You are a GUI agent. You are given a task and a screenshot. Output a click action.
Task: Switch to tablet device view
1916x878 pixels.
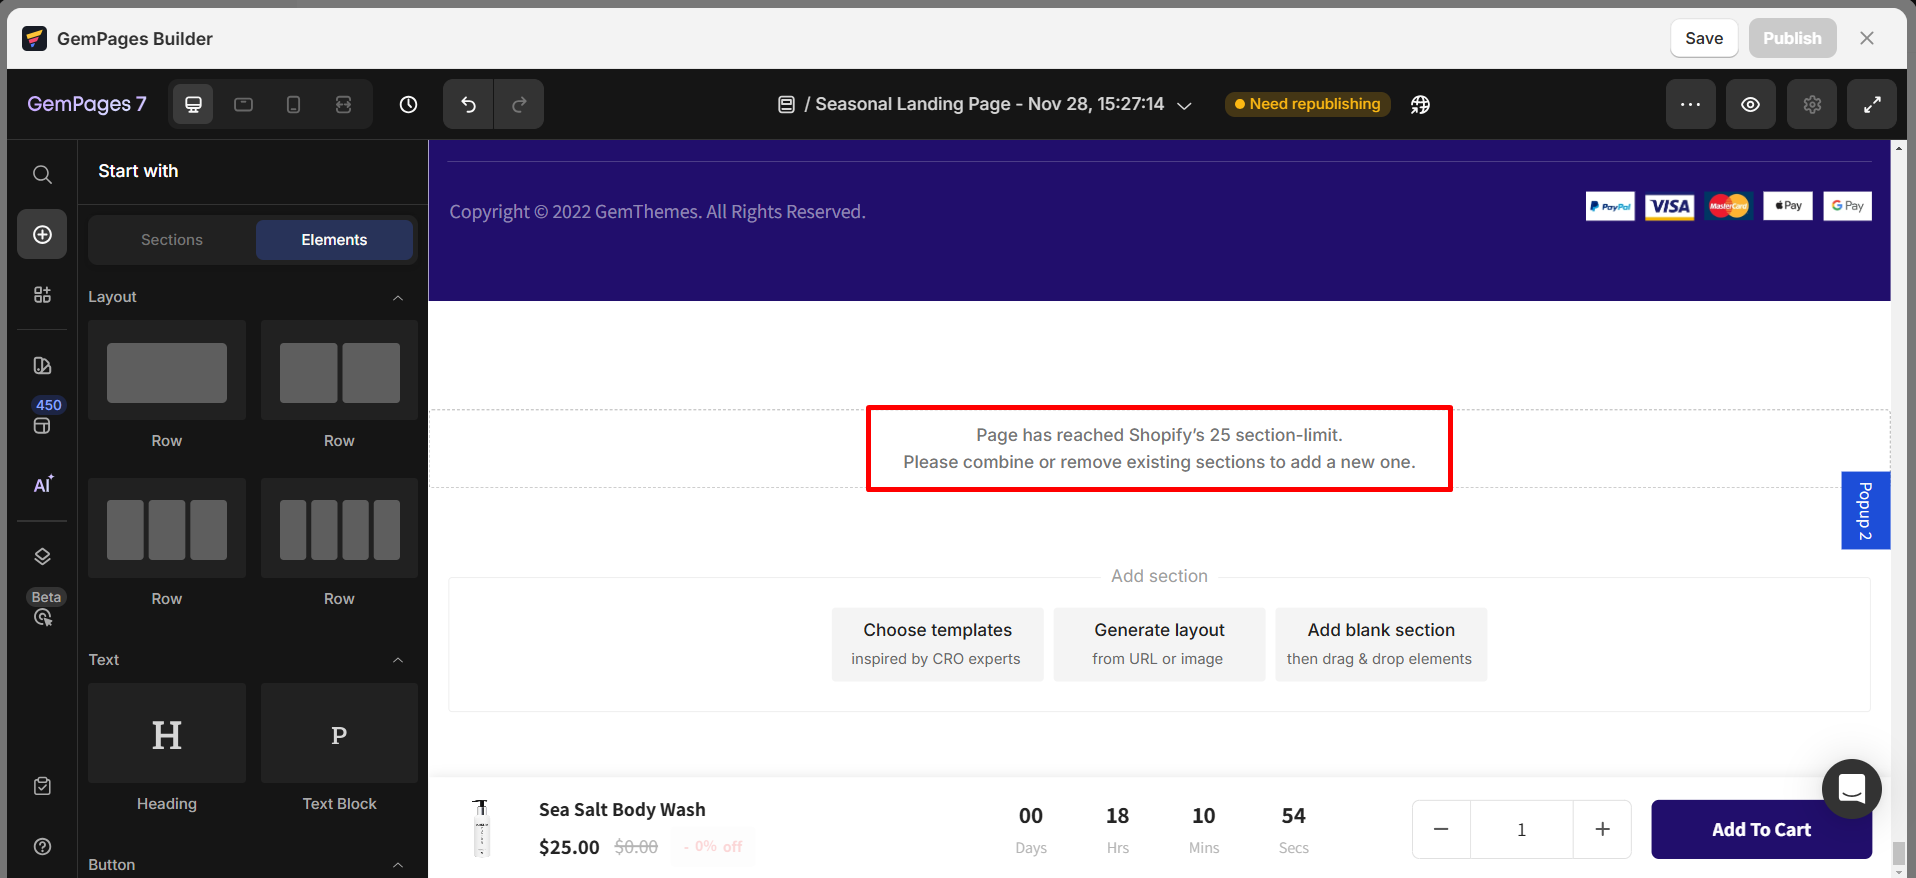(x=243, y=105)
